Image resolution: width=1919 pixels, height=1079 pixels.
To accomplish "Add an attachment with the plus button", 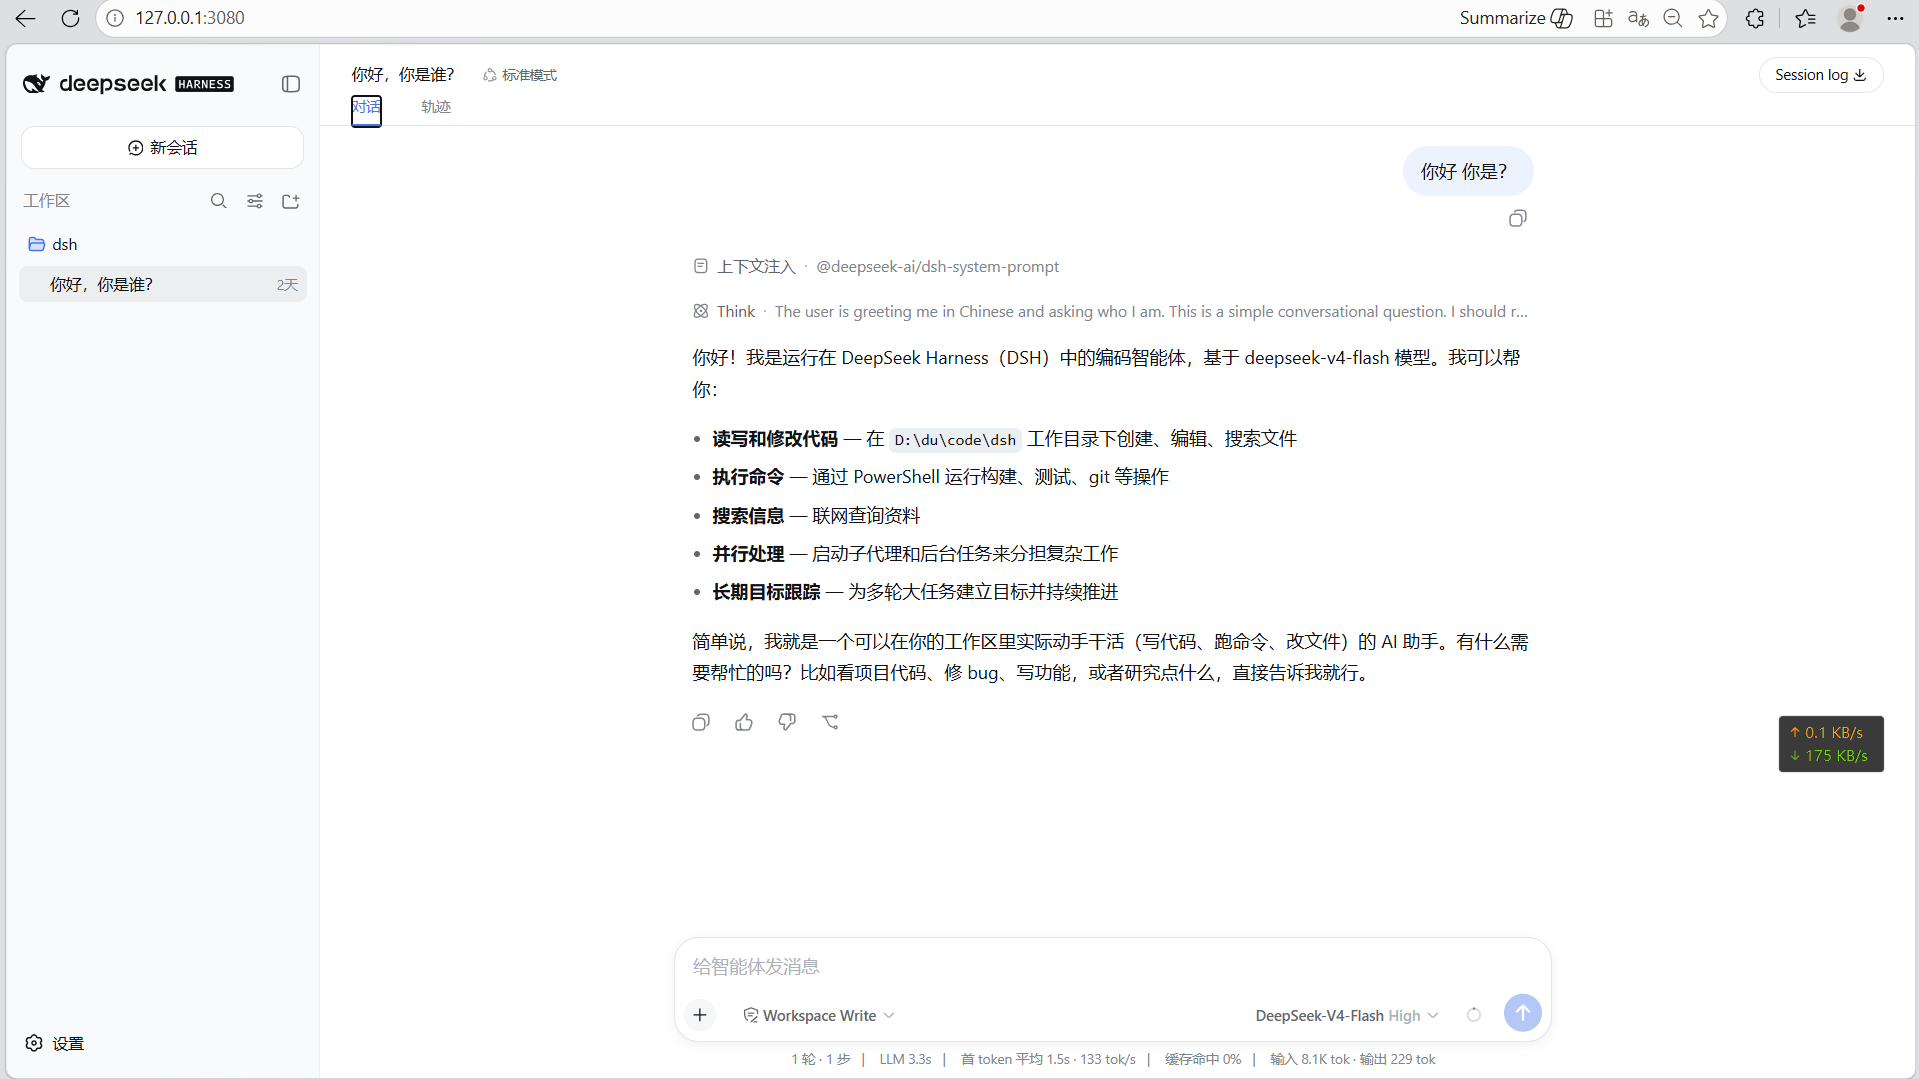I will click(700, 1015).
